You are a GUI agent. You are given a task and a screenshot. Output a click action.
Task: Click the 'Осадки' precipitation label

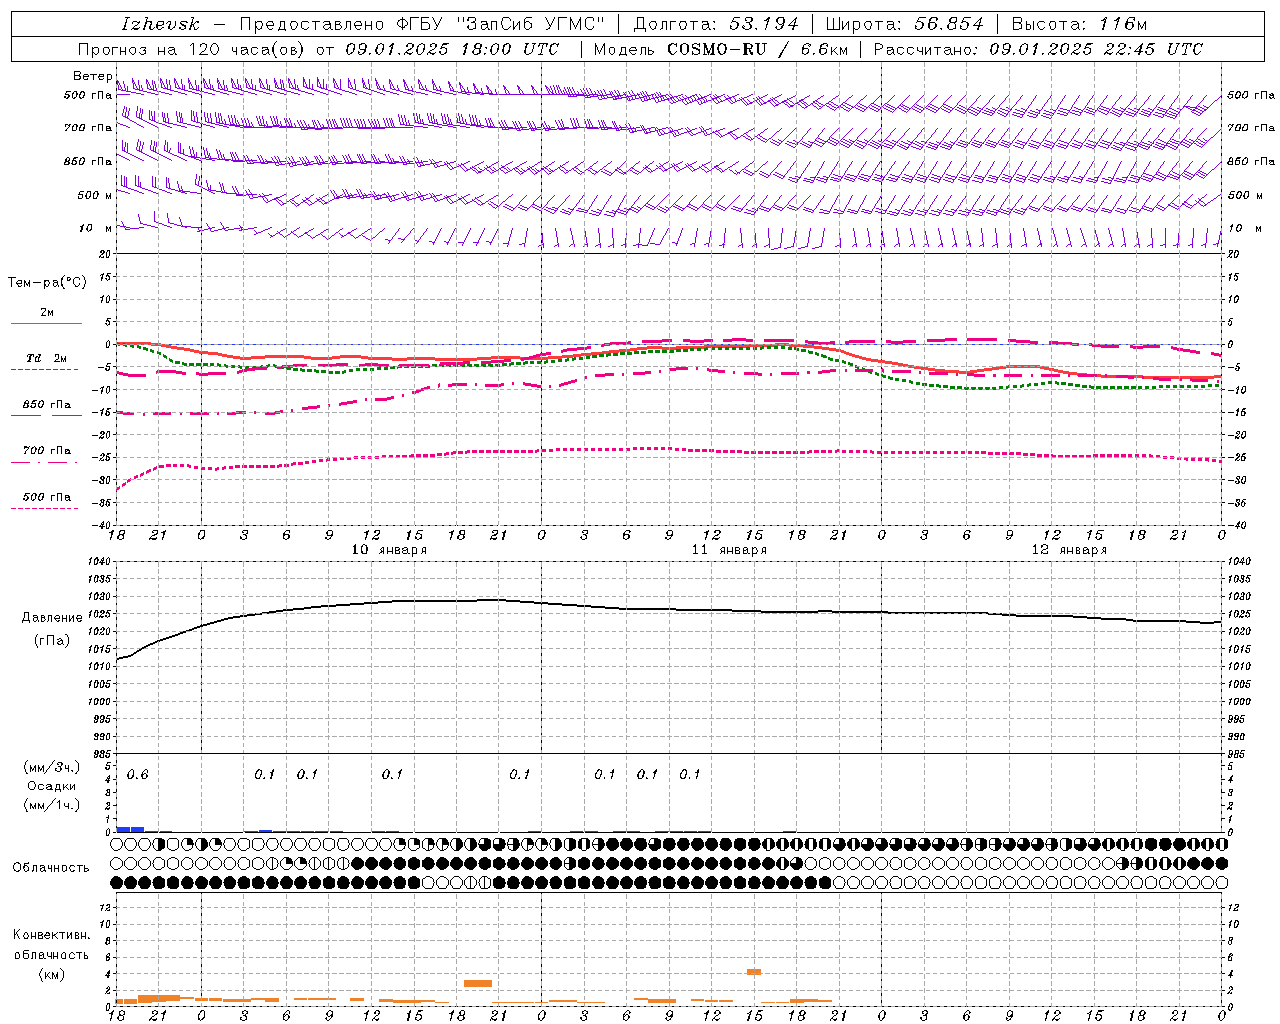(52, 786)
